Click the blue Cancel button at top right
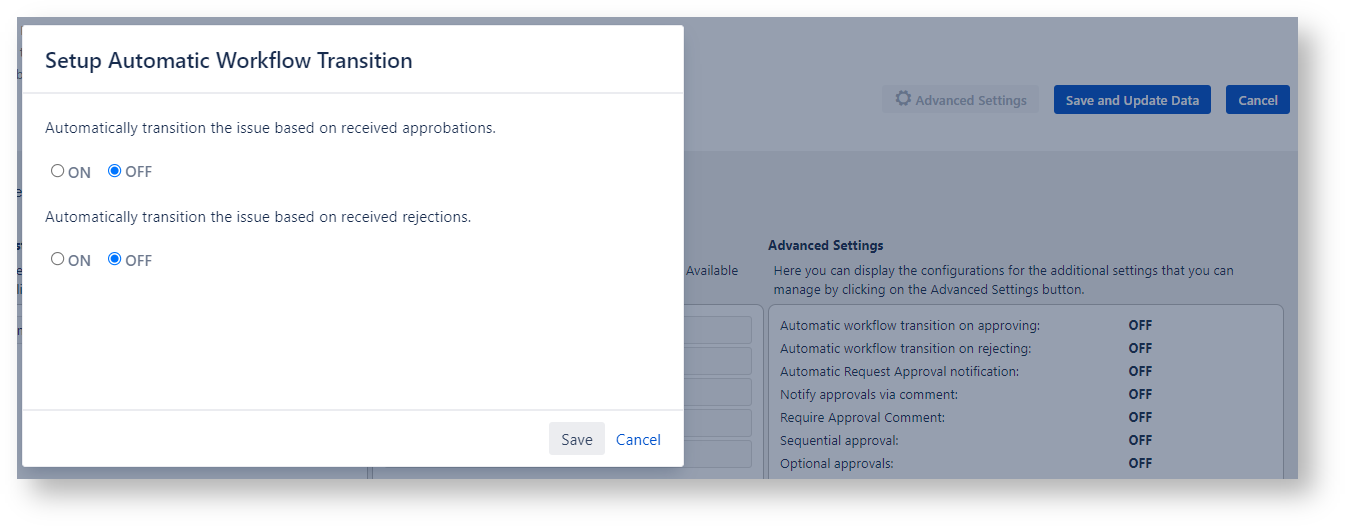This screenshot has height=527, width=1346. (1257, 100)
